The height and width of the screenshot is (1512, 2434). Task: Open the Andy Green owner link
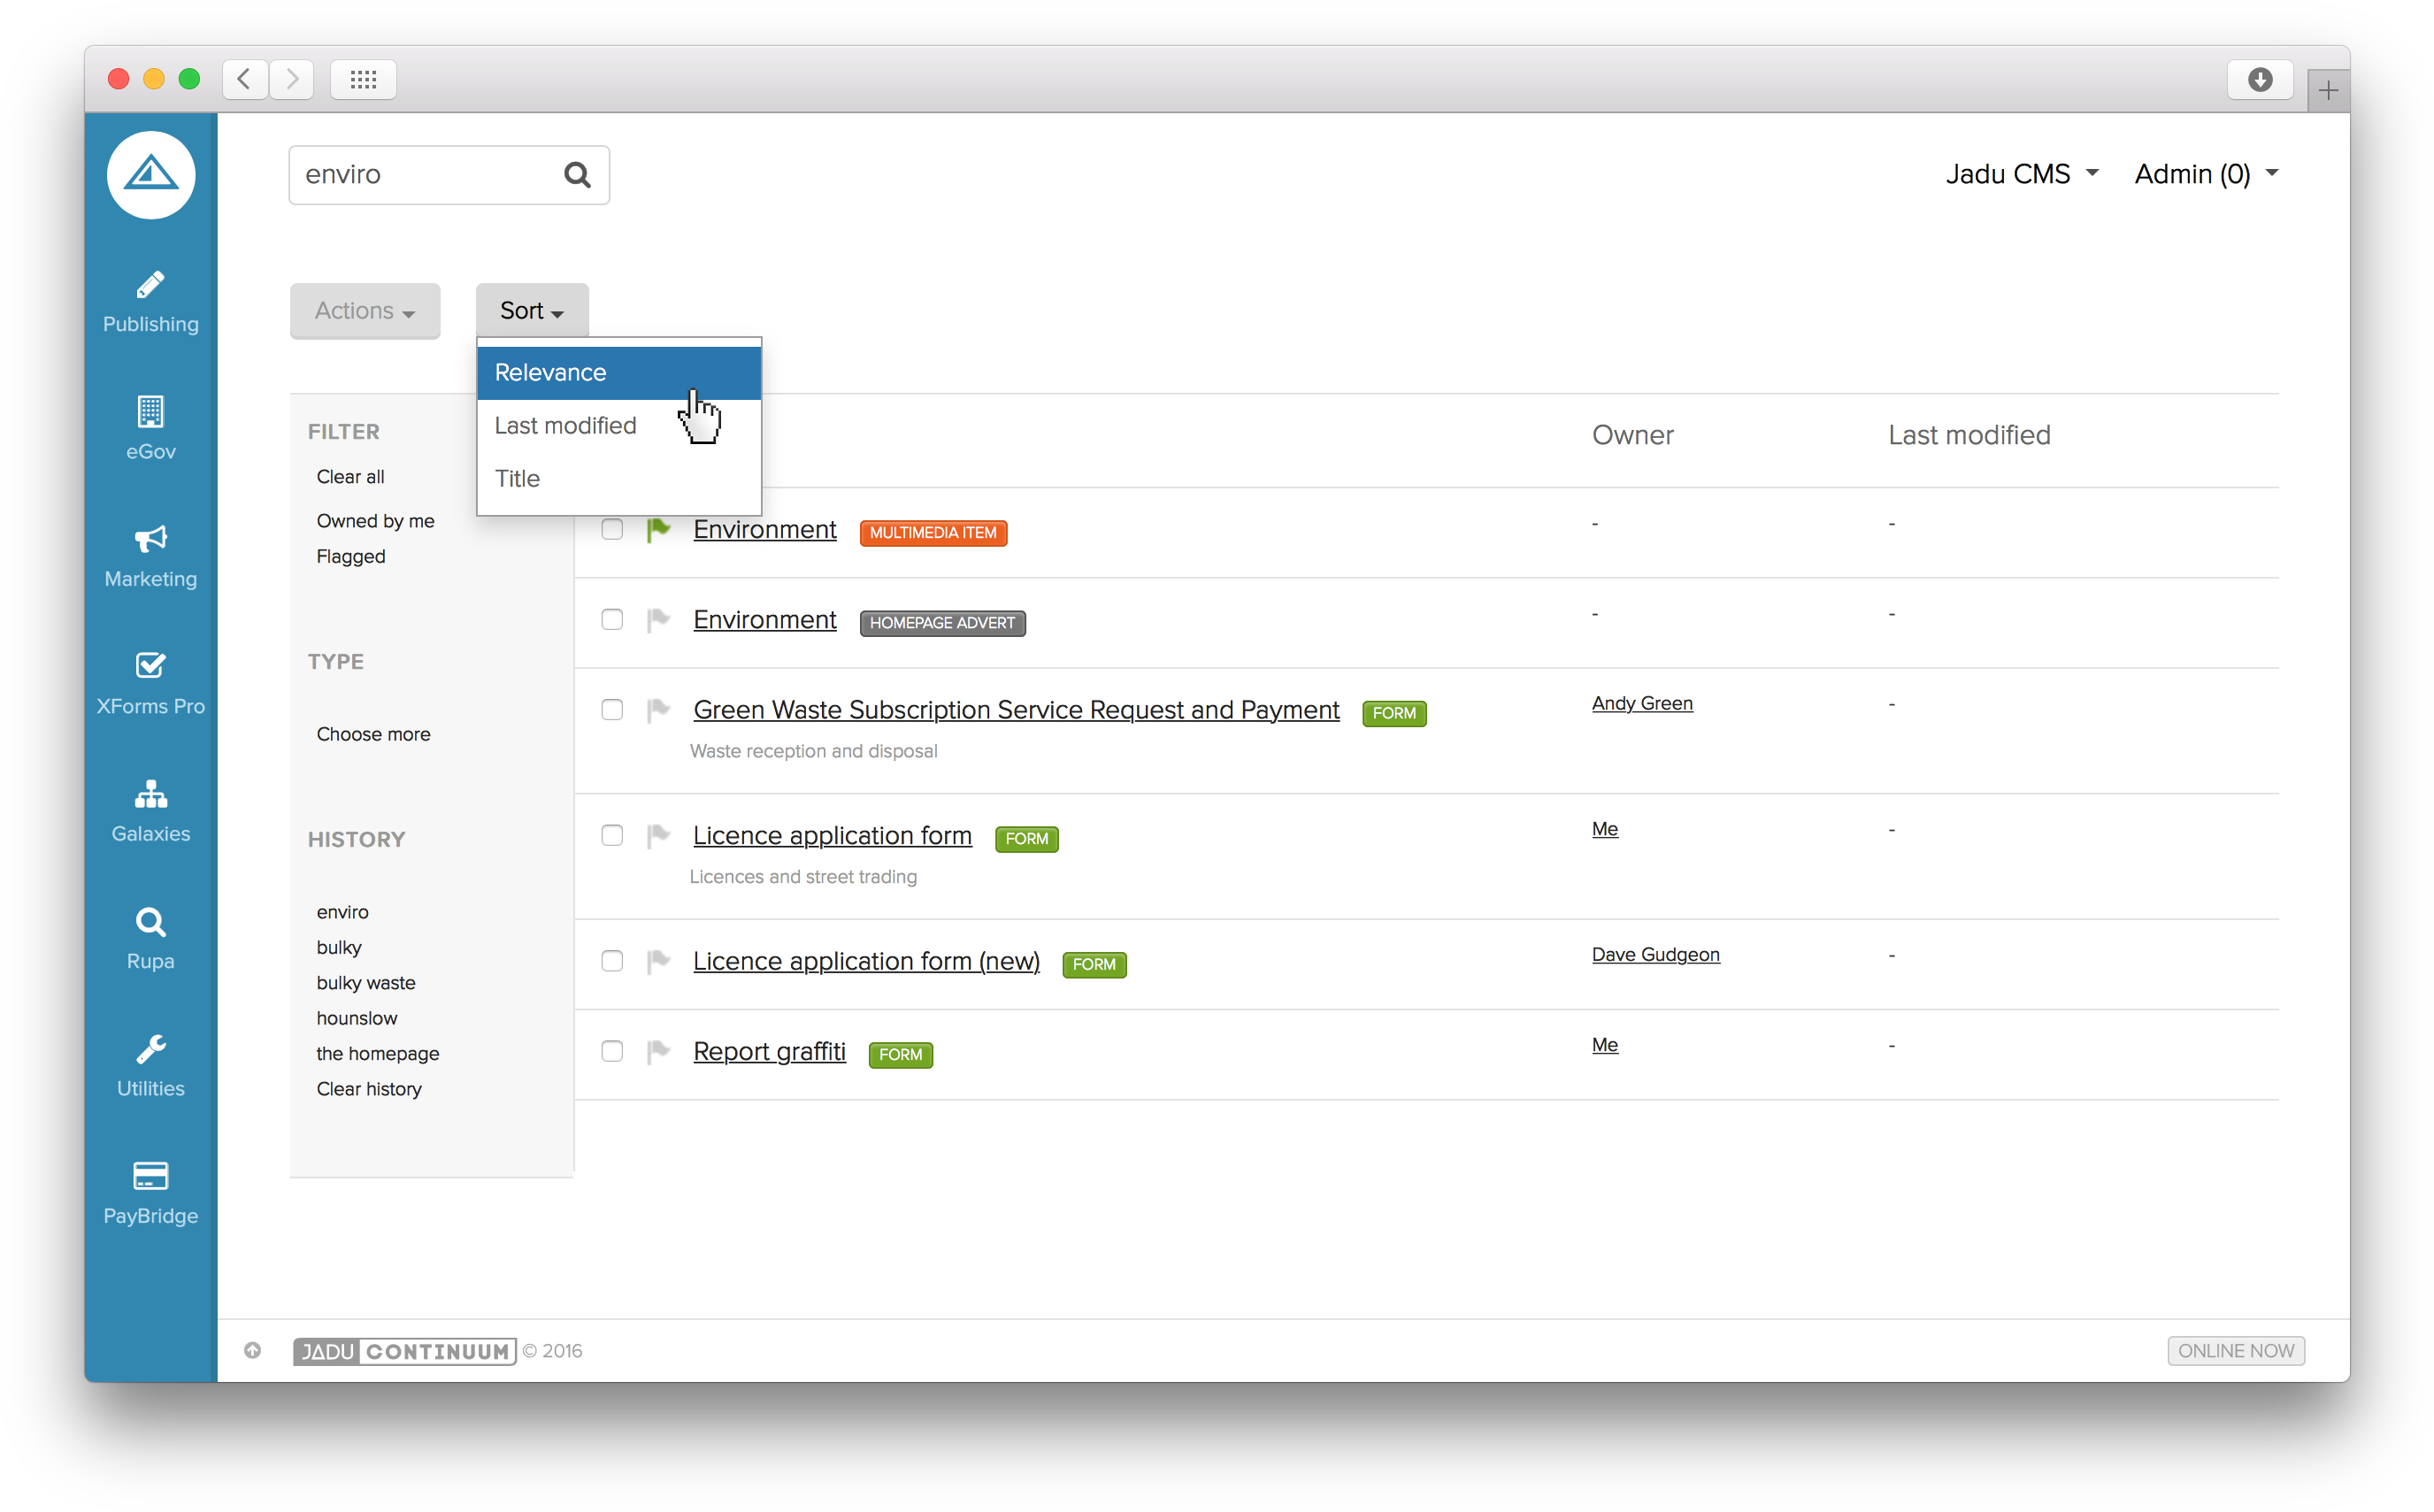pyautogui.click(x=1642, y=703)
